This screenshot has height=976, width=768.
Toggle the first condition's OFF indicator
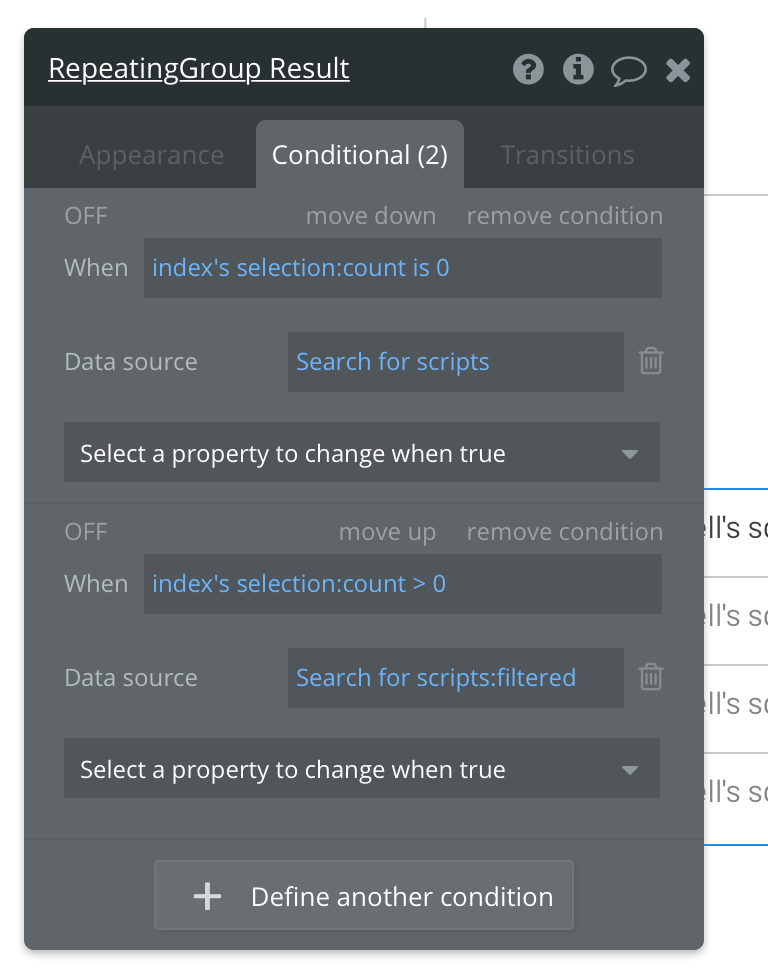[x=86, y=216]
